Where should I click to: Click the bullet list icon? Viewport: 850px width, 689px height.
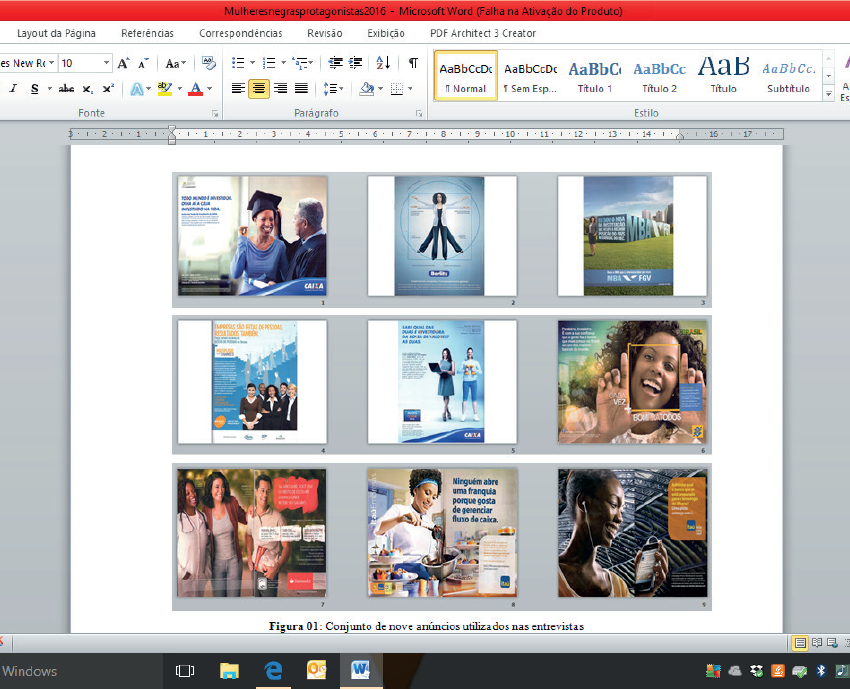(237, 63)
